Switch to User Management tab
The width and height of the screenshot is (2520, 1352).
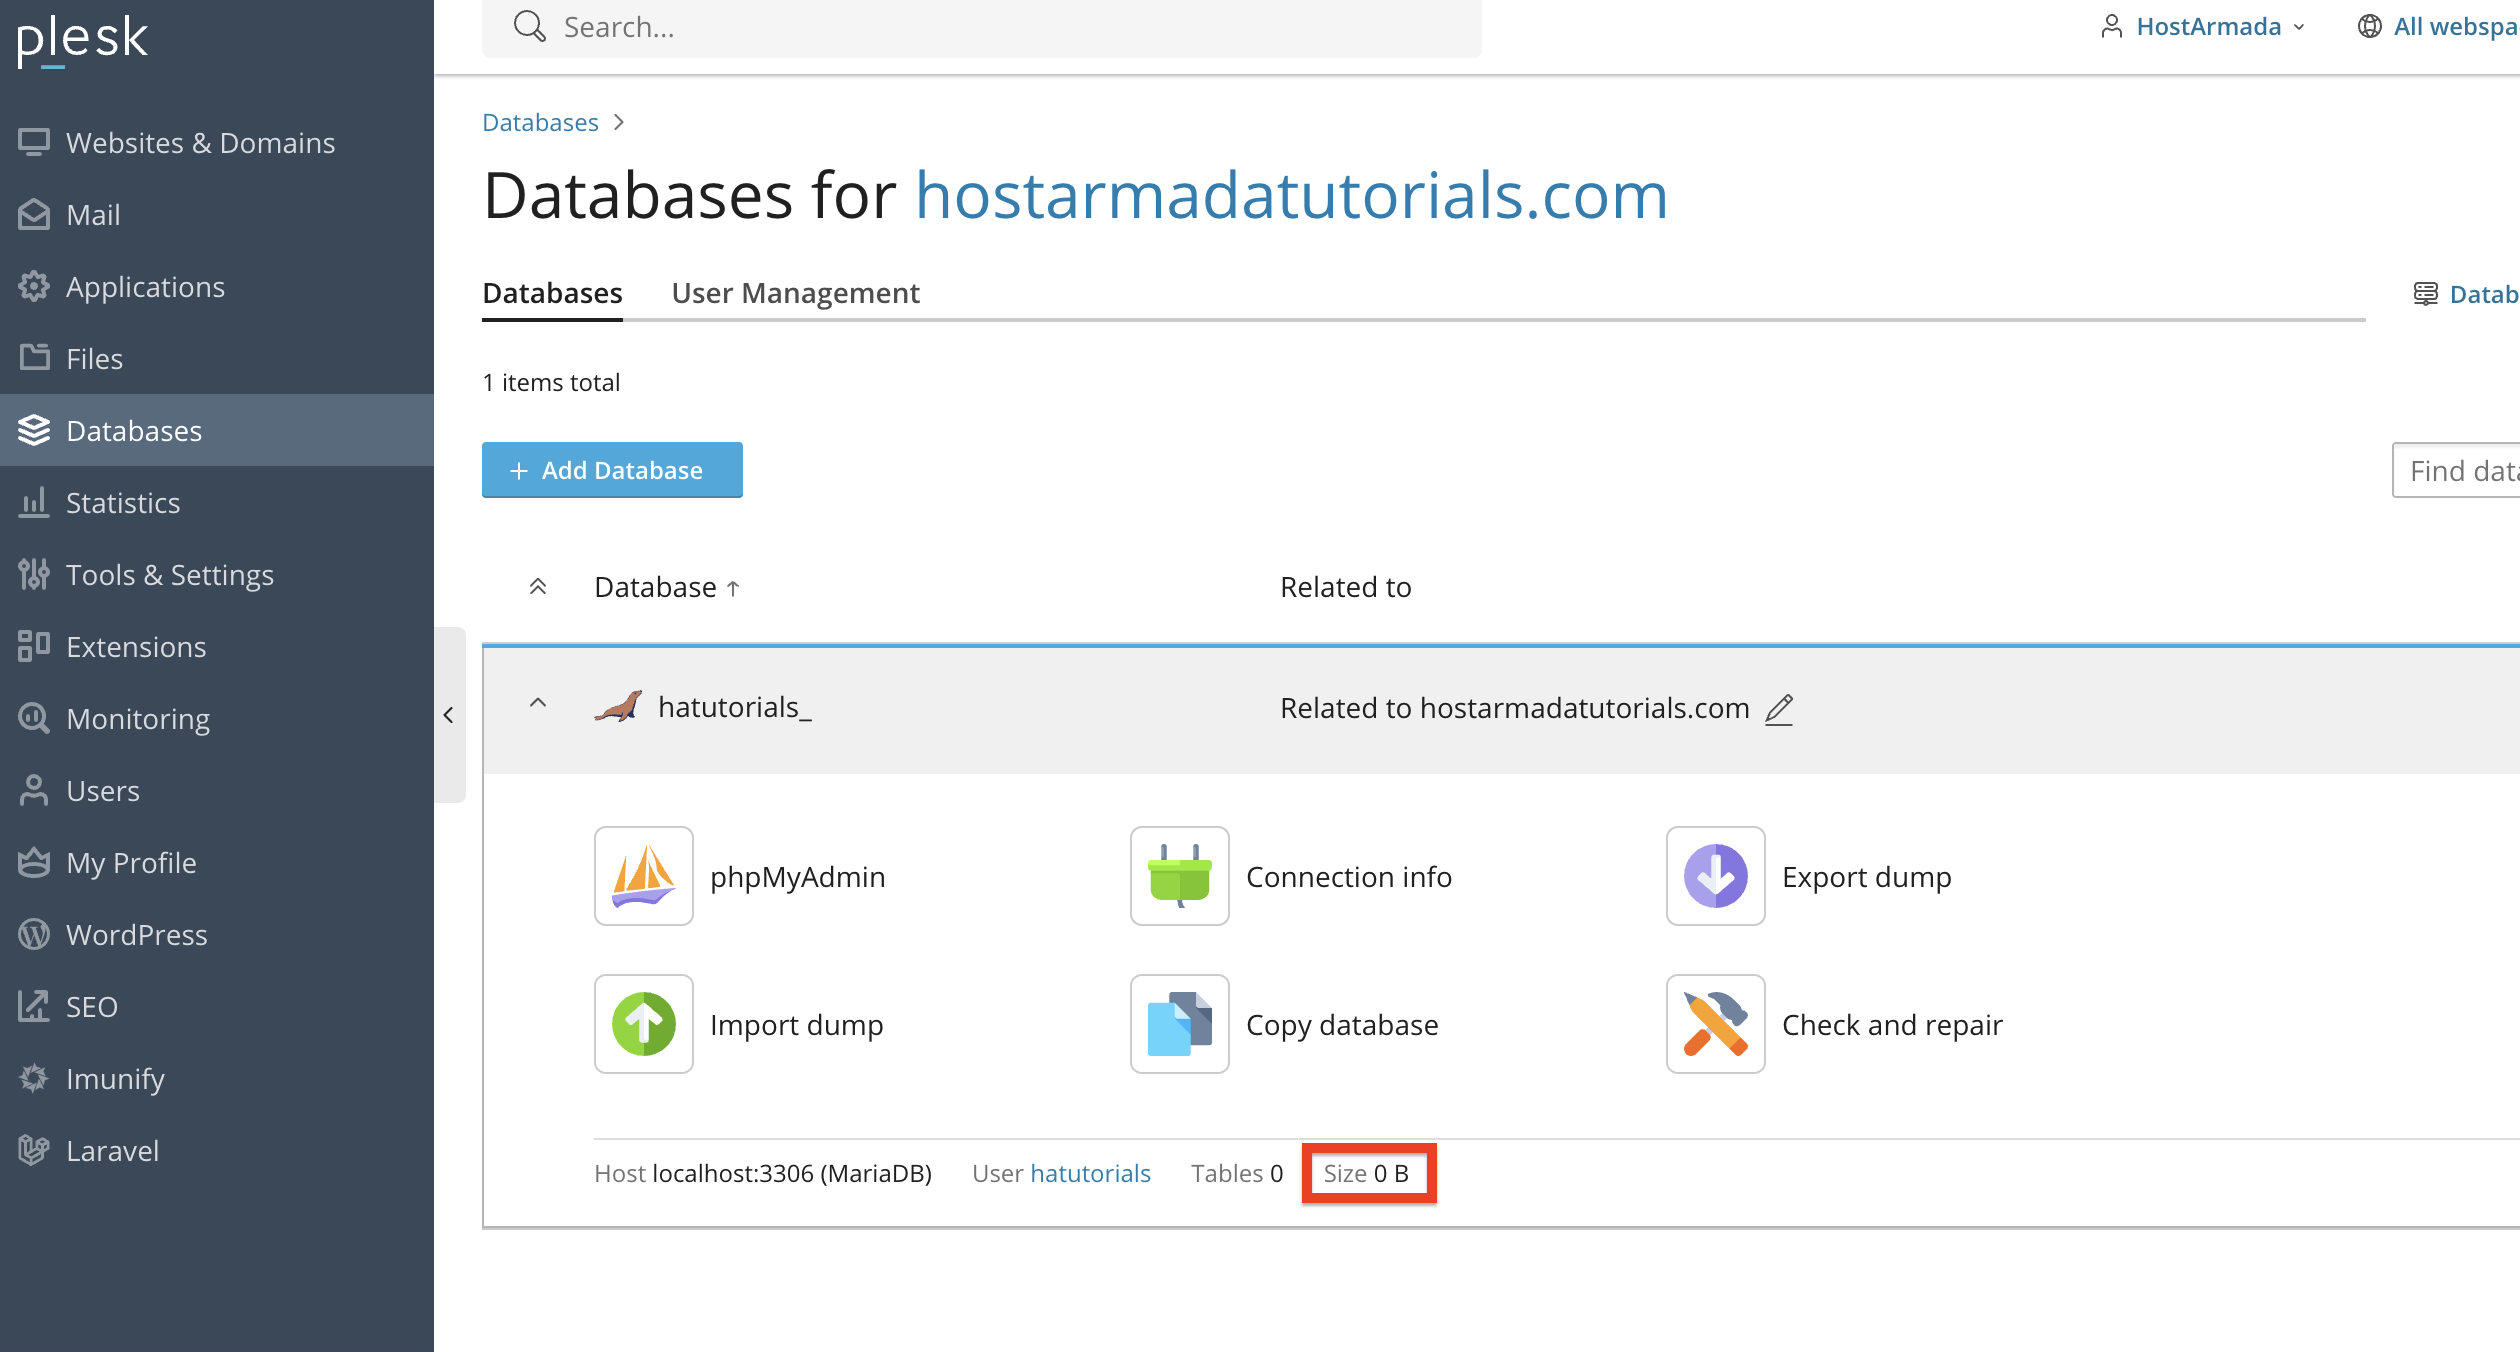tap(795, 293)
